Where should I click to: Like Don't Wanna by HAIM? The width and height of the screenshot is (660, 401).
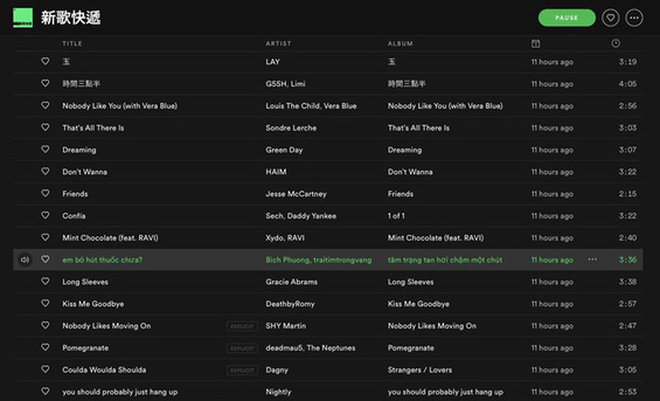(45, 171)
